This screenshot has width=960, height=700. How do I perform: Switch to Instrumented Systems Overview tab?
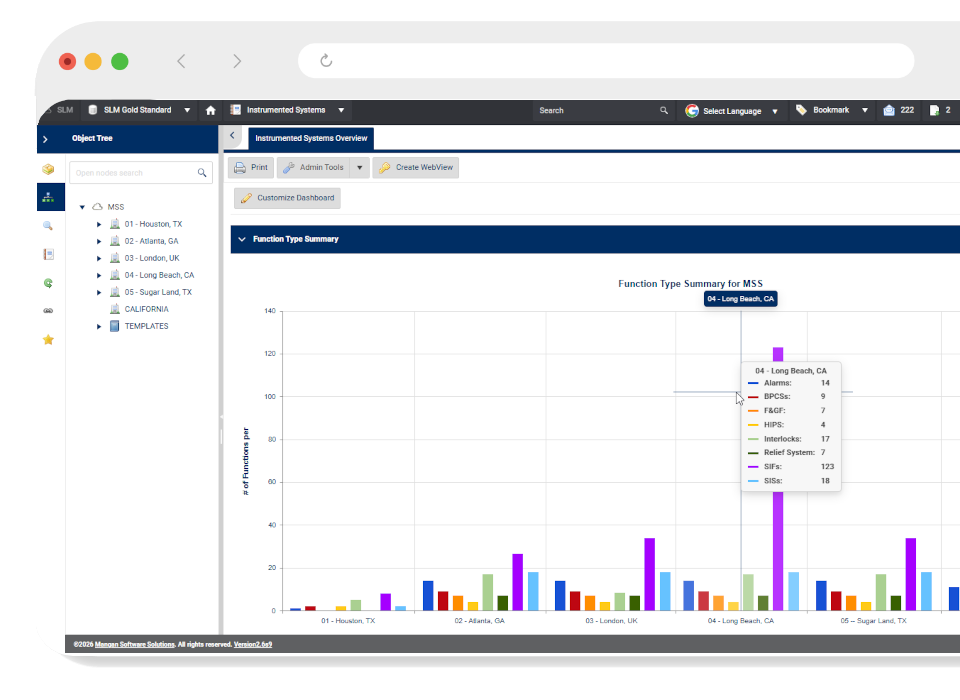[311, 138]
